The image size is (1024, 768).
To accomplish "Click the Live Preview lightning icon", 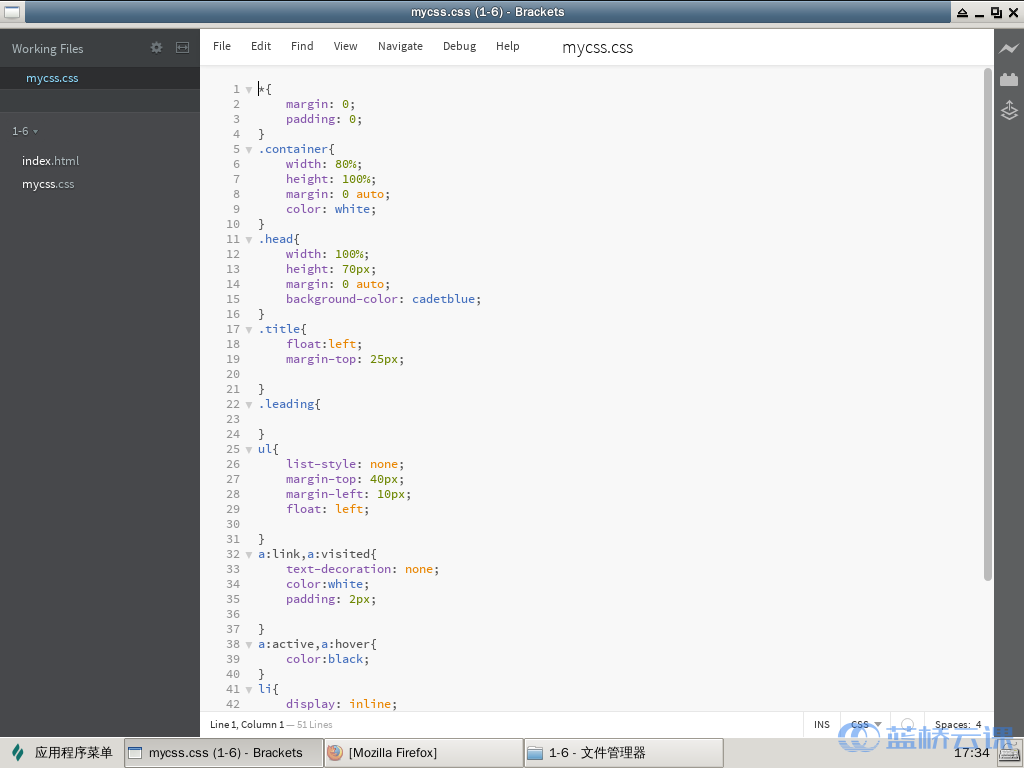I will 1009,48.
